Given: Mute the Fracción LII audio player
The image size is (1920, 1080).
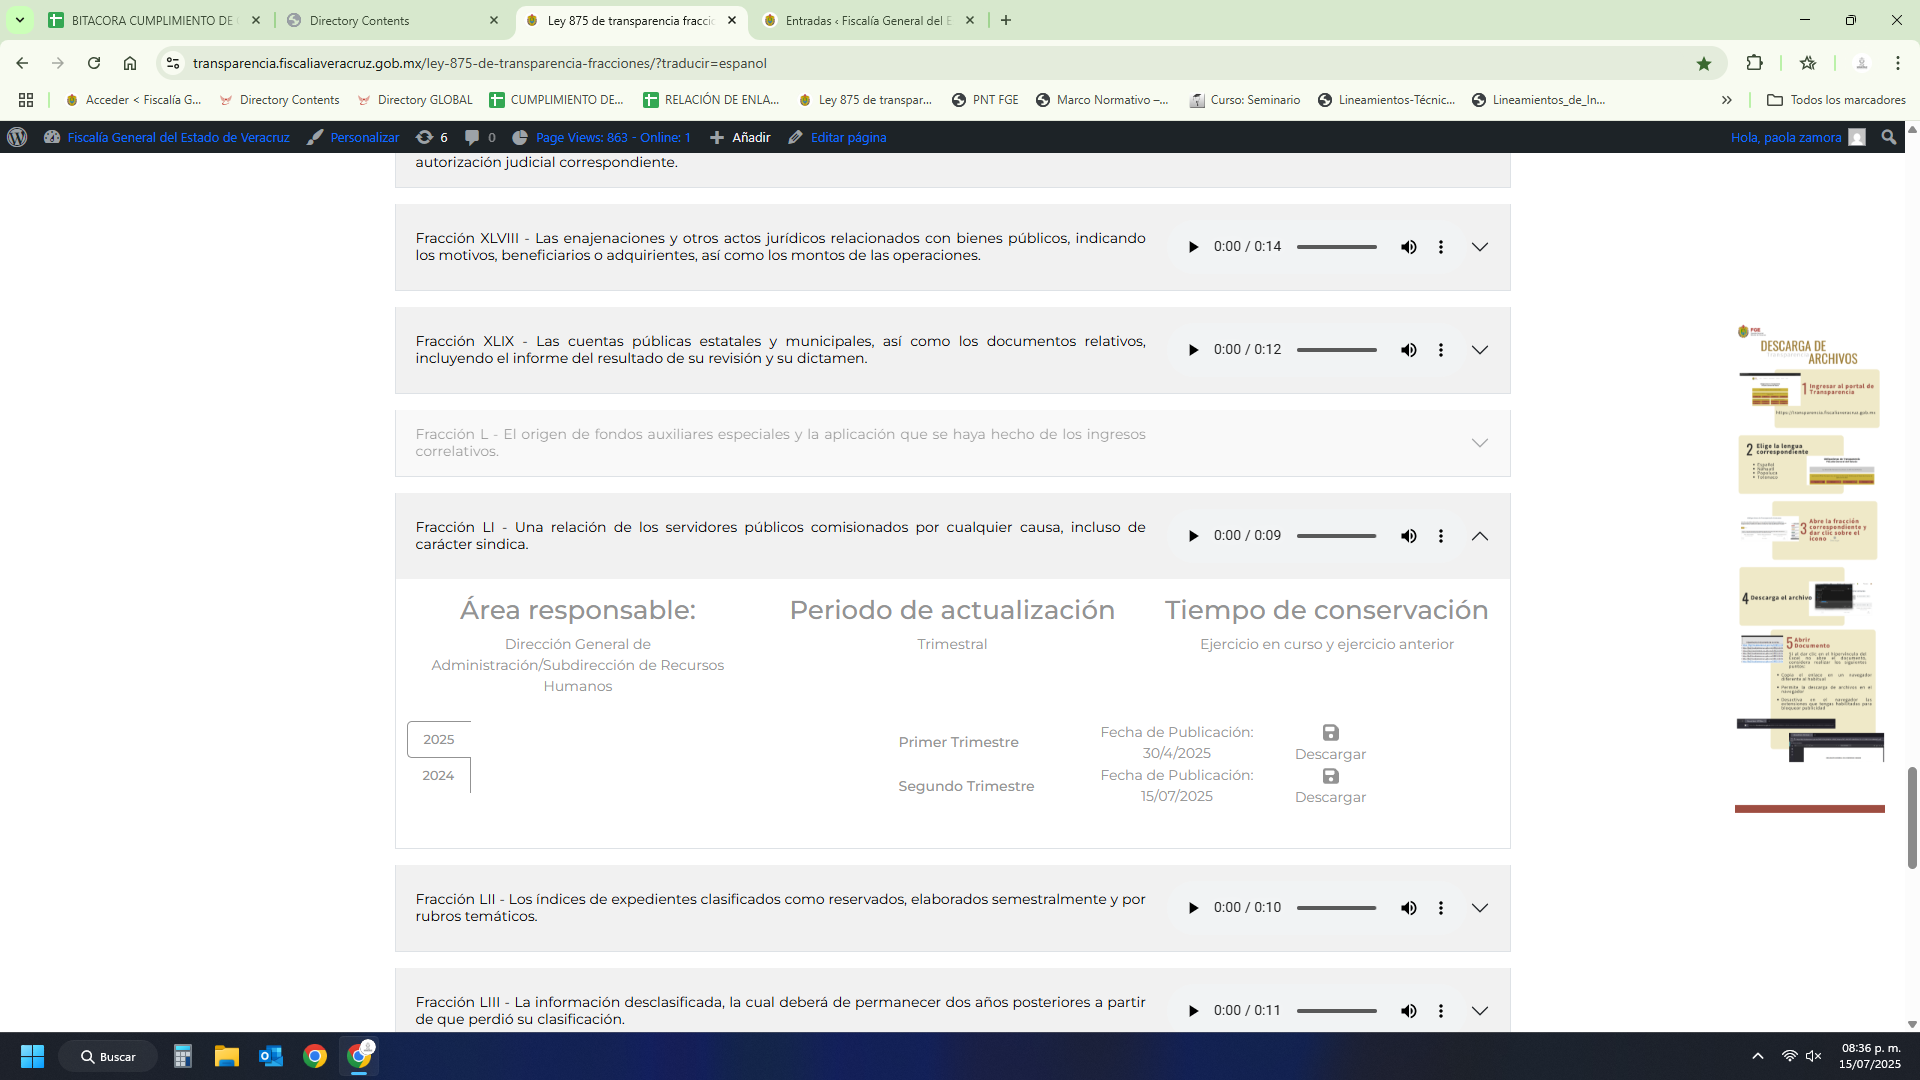Looking at the screenshot, I should click(x=1408, y=908).
